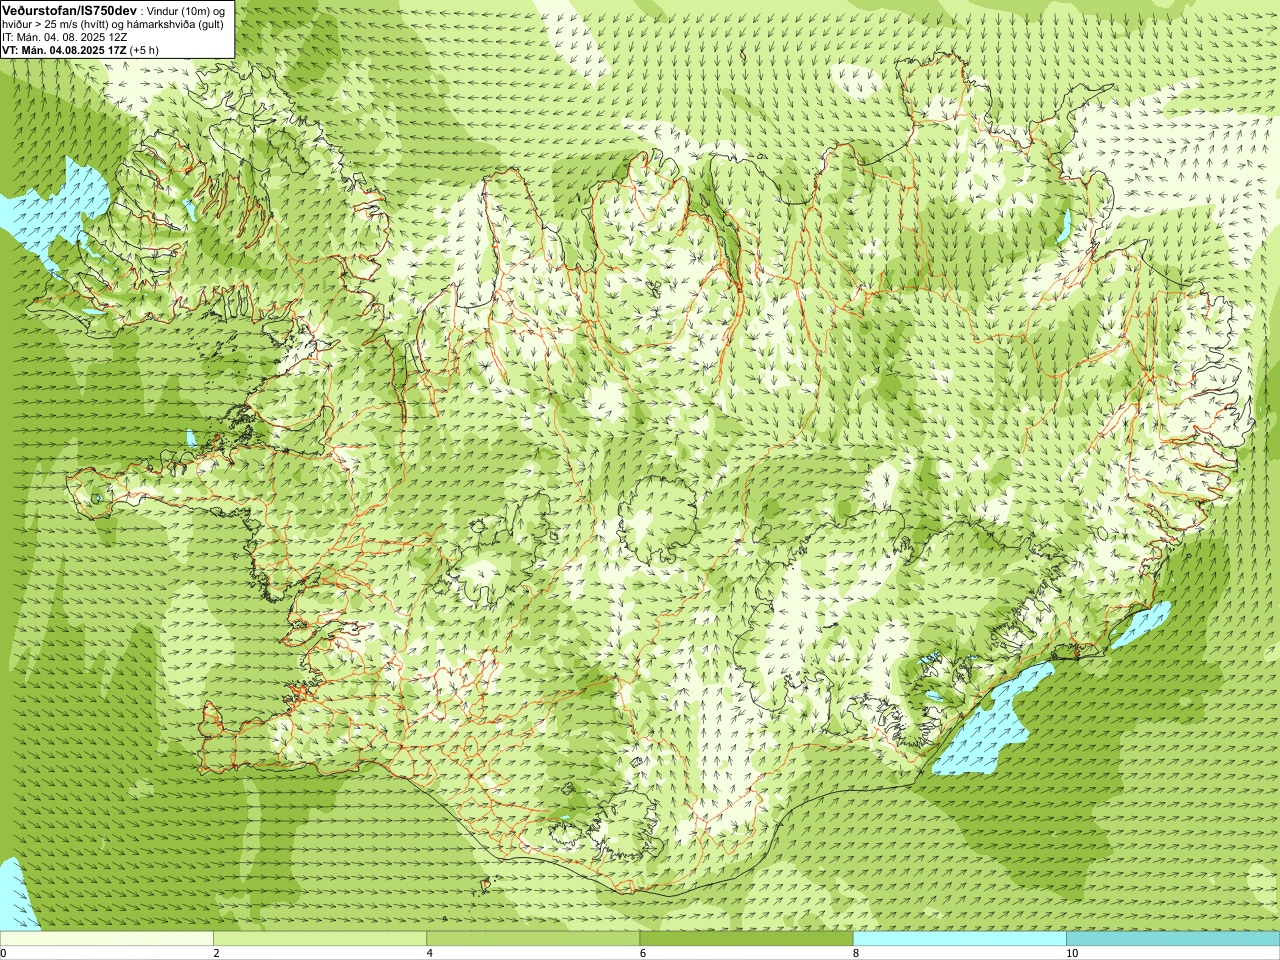
Task: Click the "6" label on the color scale
Action: point(643,954)
